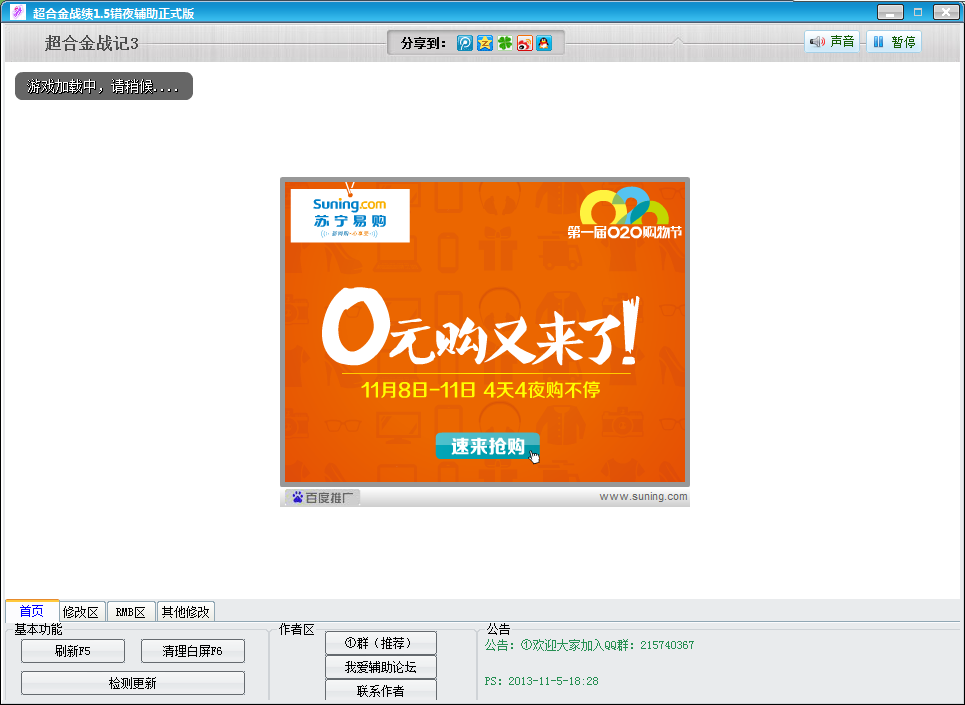Click the app icon in the title bar

18,12
